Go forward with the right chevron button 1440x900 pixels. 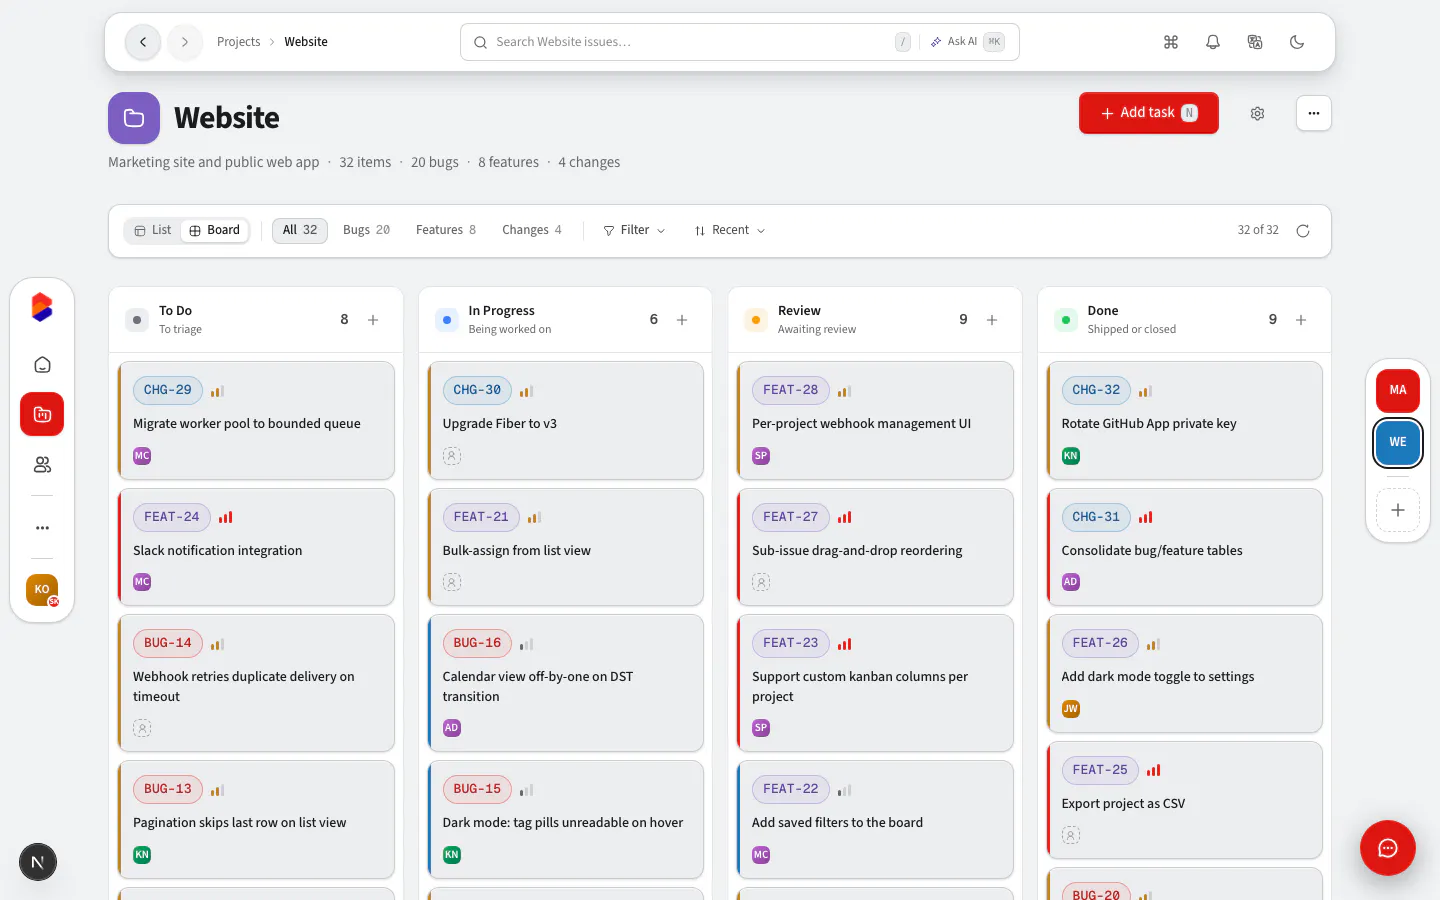pyautogui.click(x=185, y=42)
